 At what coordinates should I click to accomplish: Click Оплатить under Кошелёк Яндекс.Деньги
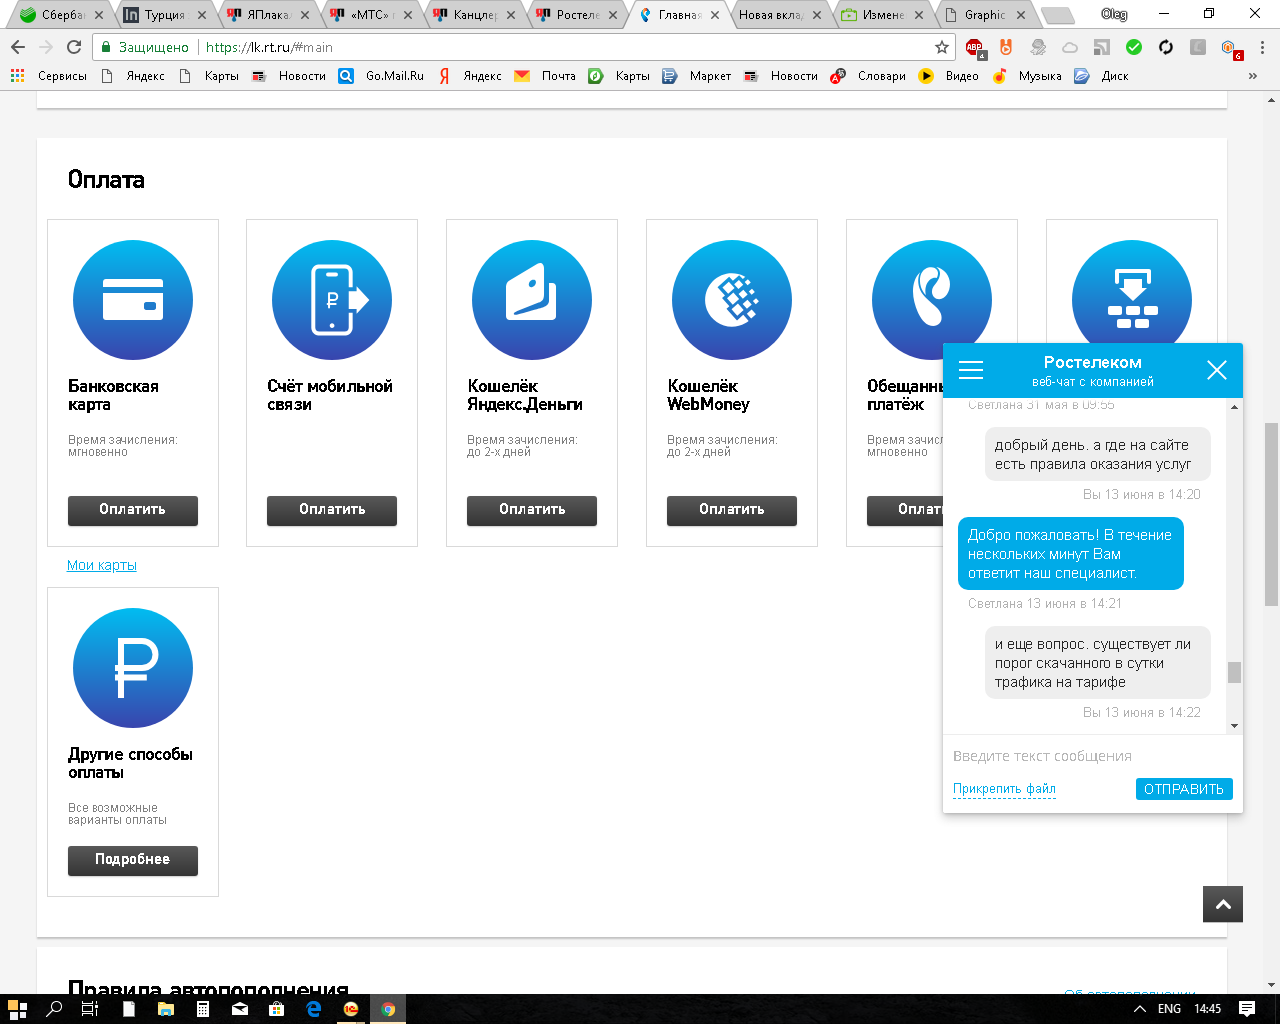click(x=532, y=510)
